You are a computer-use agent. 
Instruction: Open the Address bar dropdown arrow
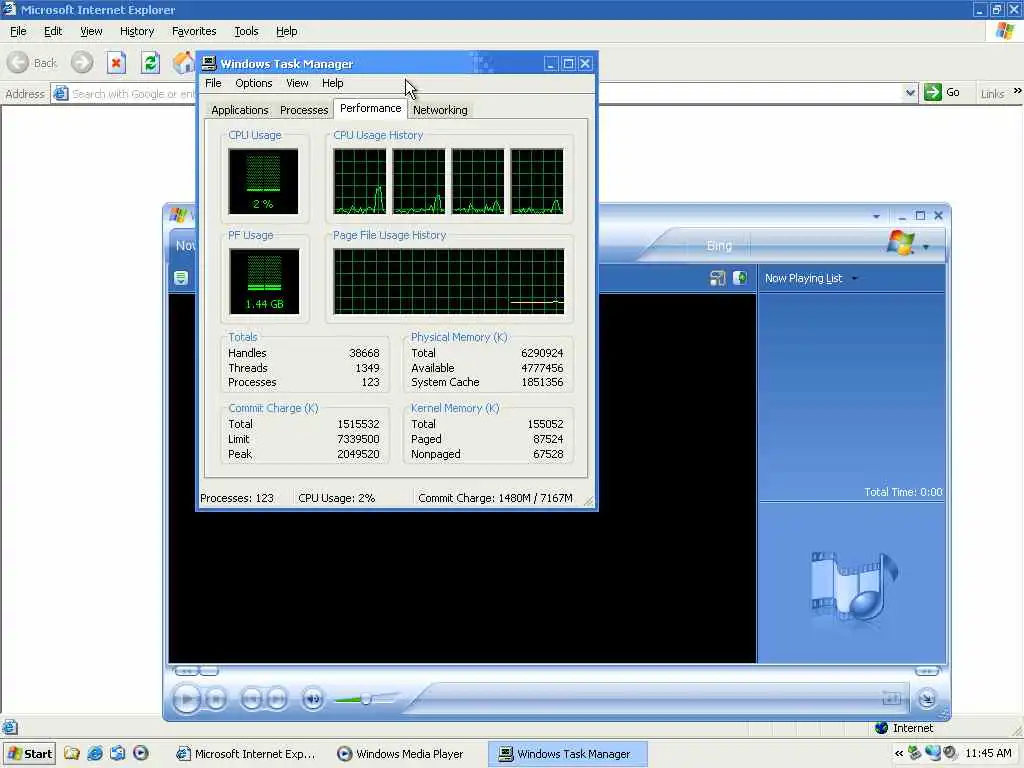coord(910,93)
